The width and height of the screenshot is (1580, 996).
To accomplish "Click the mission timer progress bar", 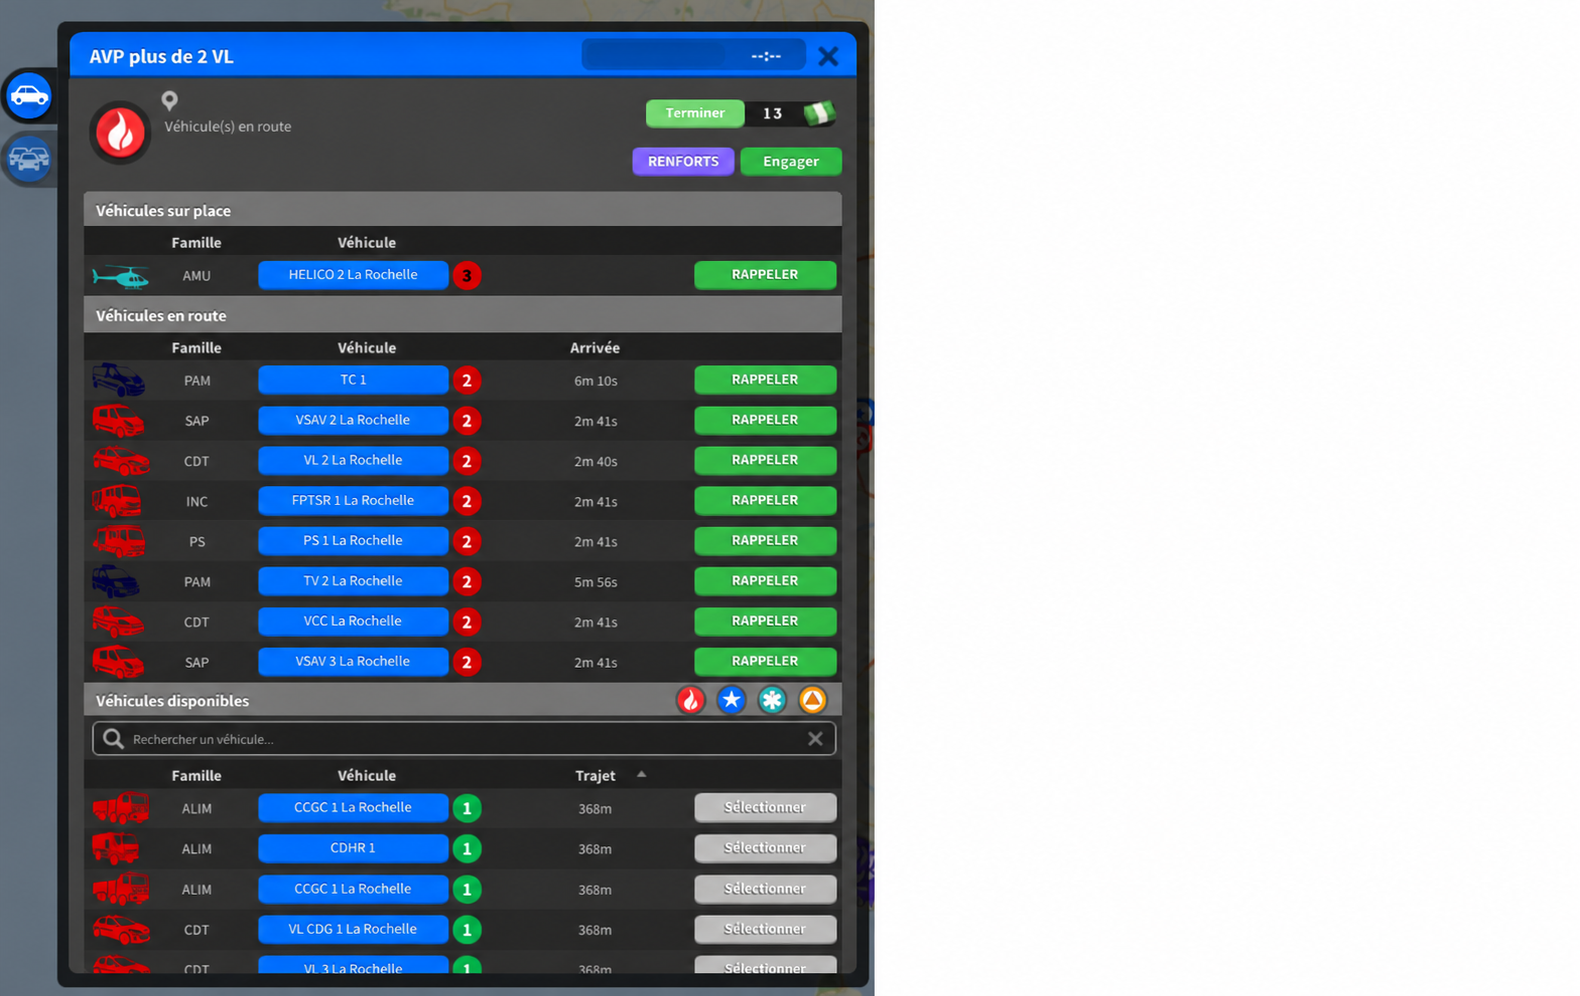I will pyautogui.click(x=694, y=55).
